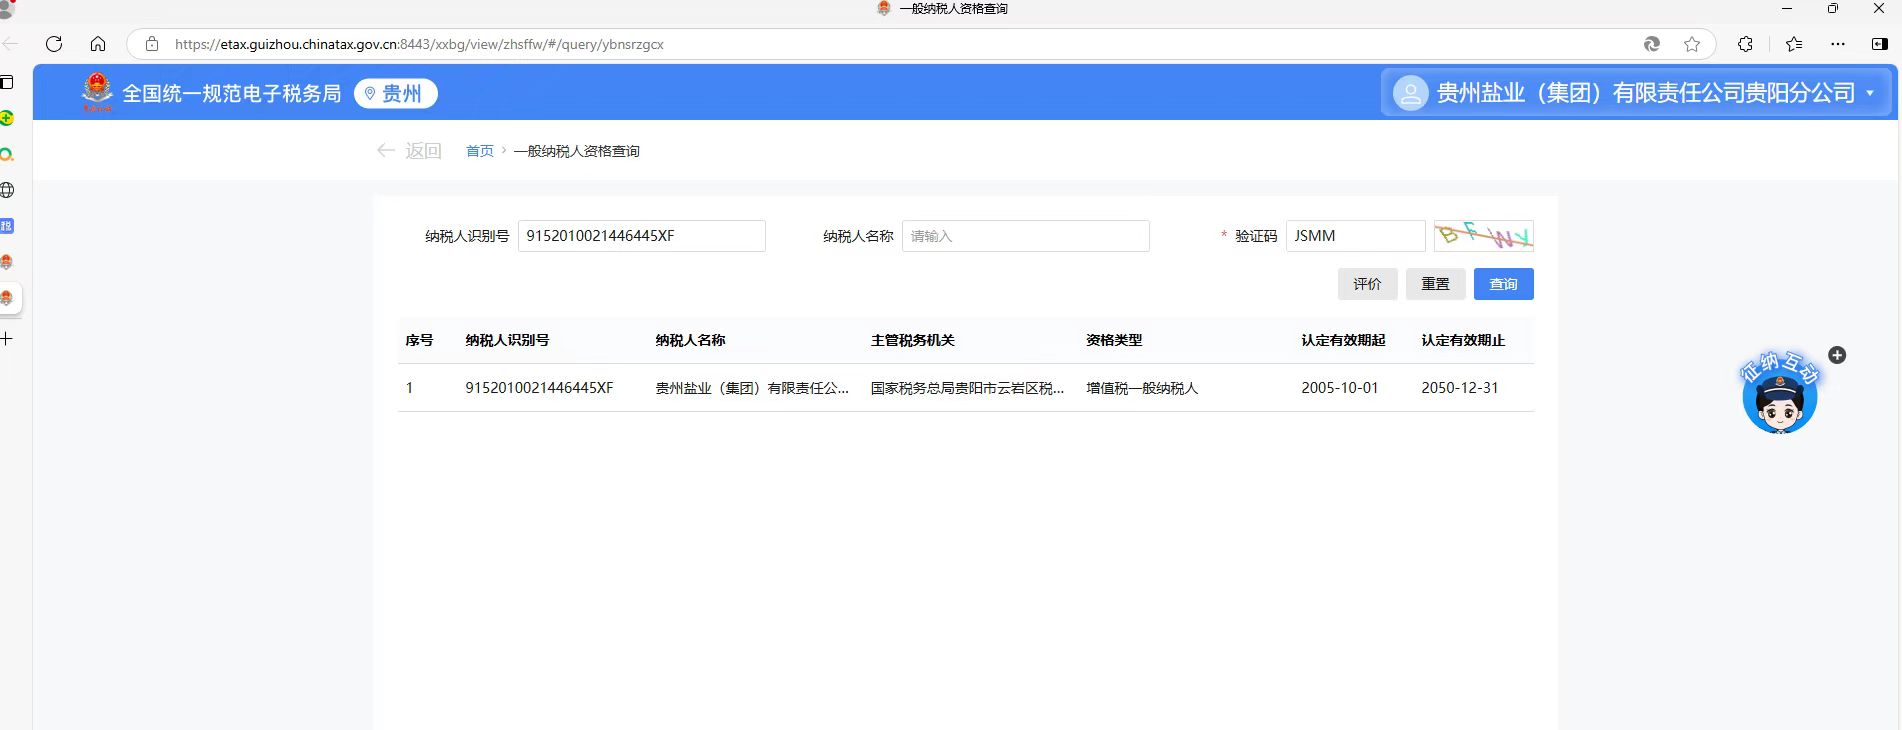Click the 纳税人名称 input field
The image size is (1902, 730).
[x=1025, y=236]
